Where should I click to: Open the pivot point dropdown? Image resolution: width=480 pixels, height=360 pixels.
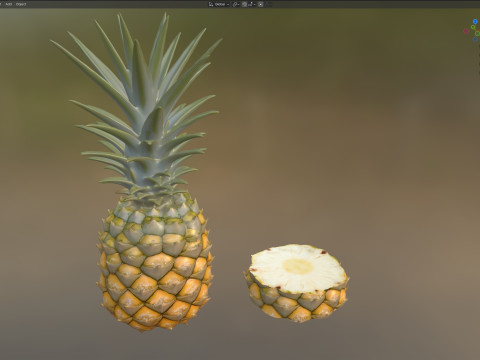(236, 4)
